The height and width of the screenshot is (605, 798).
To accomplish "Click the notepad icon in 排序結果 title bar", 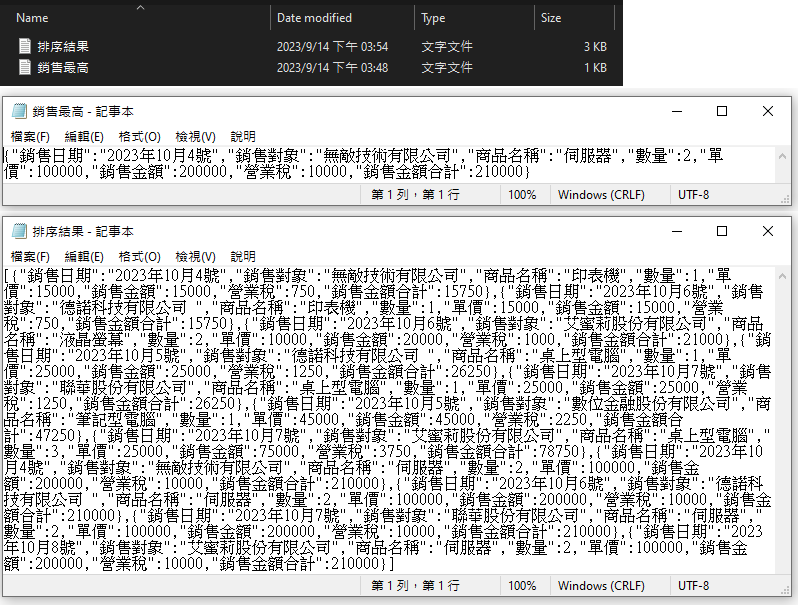I will point(19,231).
